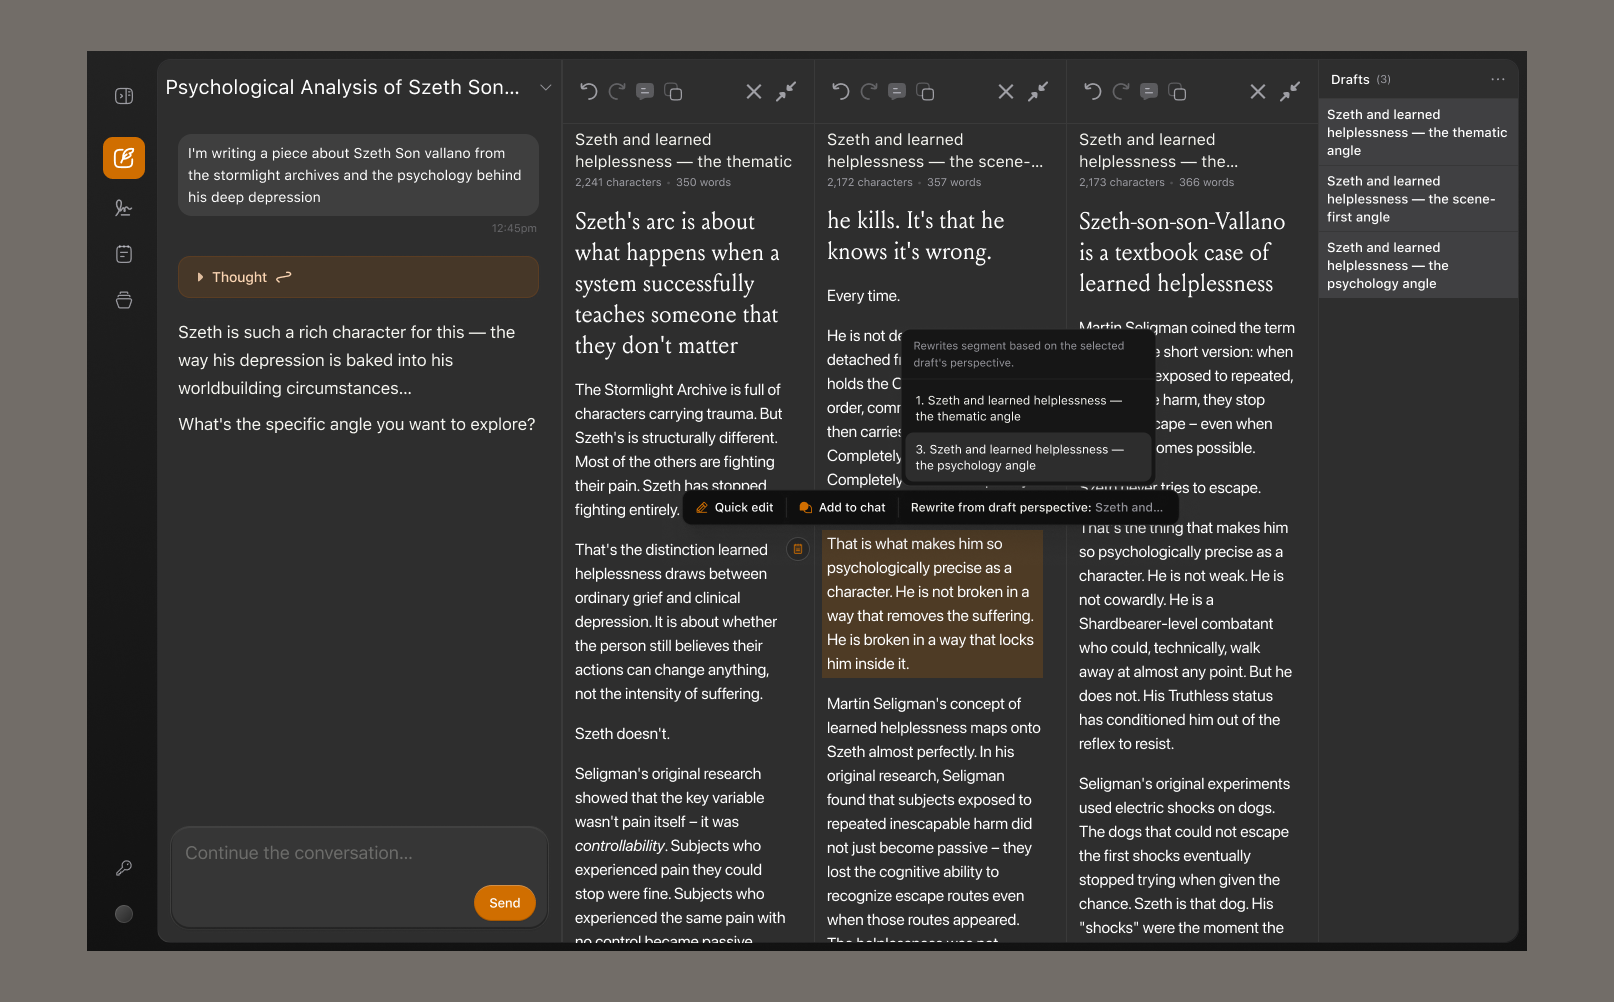Toggle the sidebar panel icon at top left

point(124,96)
